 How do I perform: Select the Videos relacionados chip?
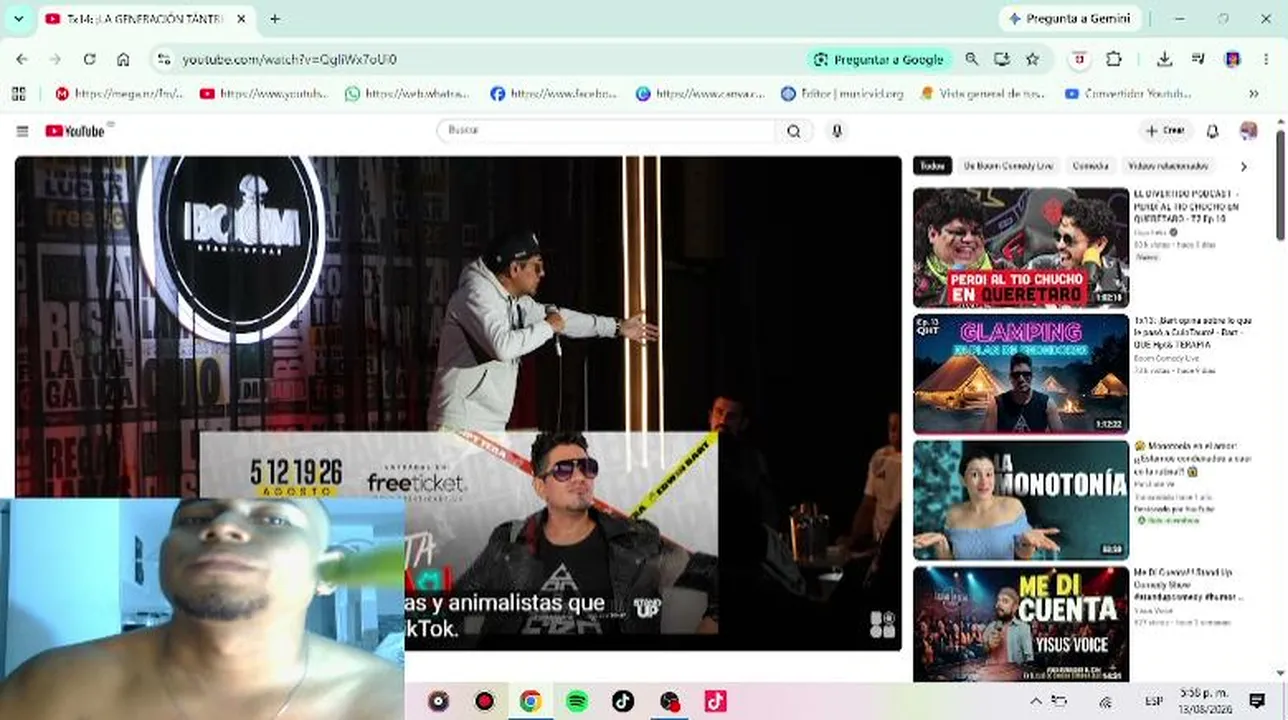1168,166
